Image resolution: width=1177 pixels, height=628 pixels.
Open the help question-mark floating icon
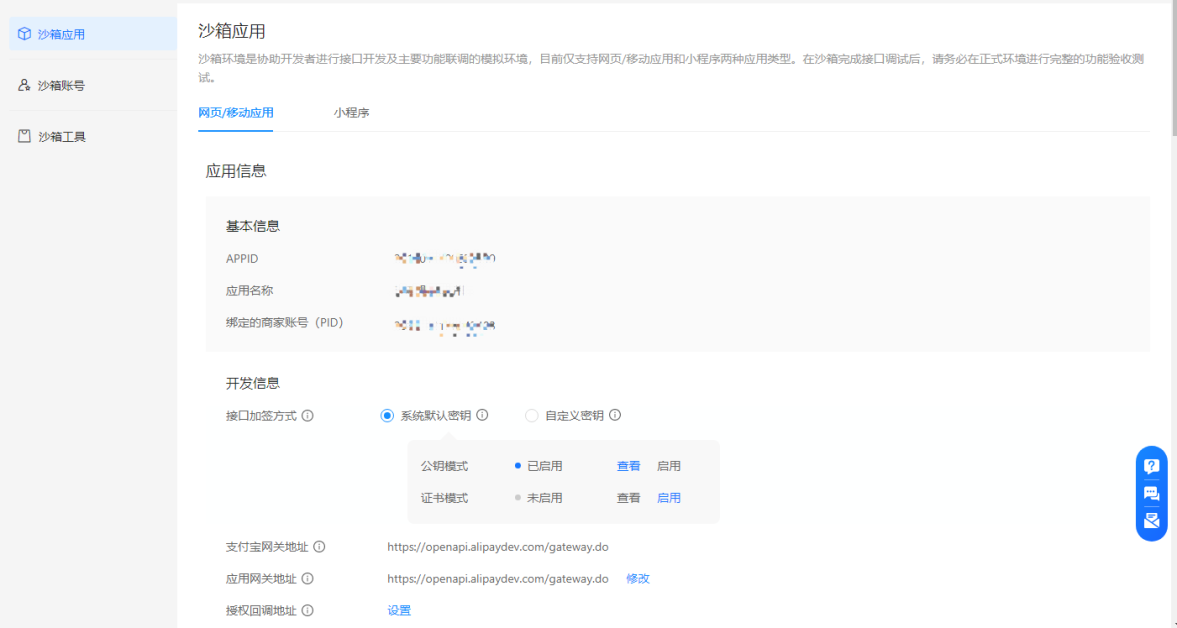[x=1151, y=466]
